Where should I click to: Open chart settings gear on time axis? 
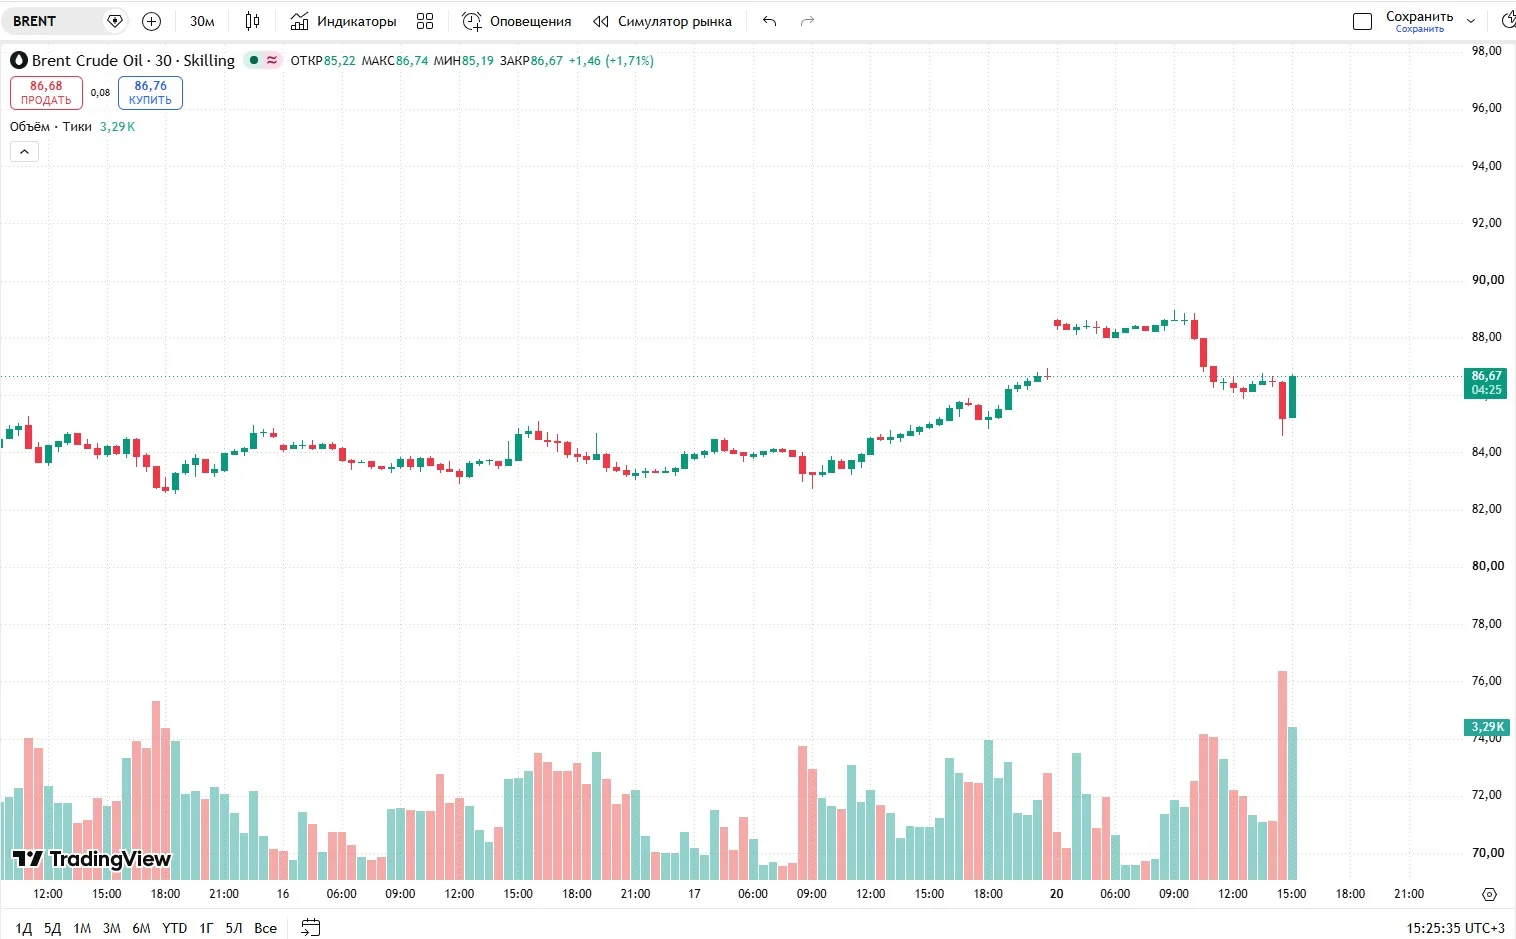(x=1489, y=894)
